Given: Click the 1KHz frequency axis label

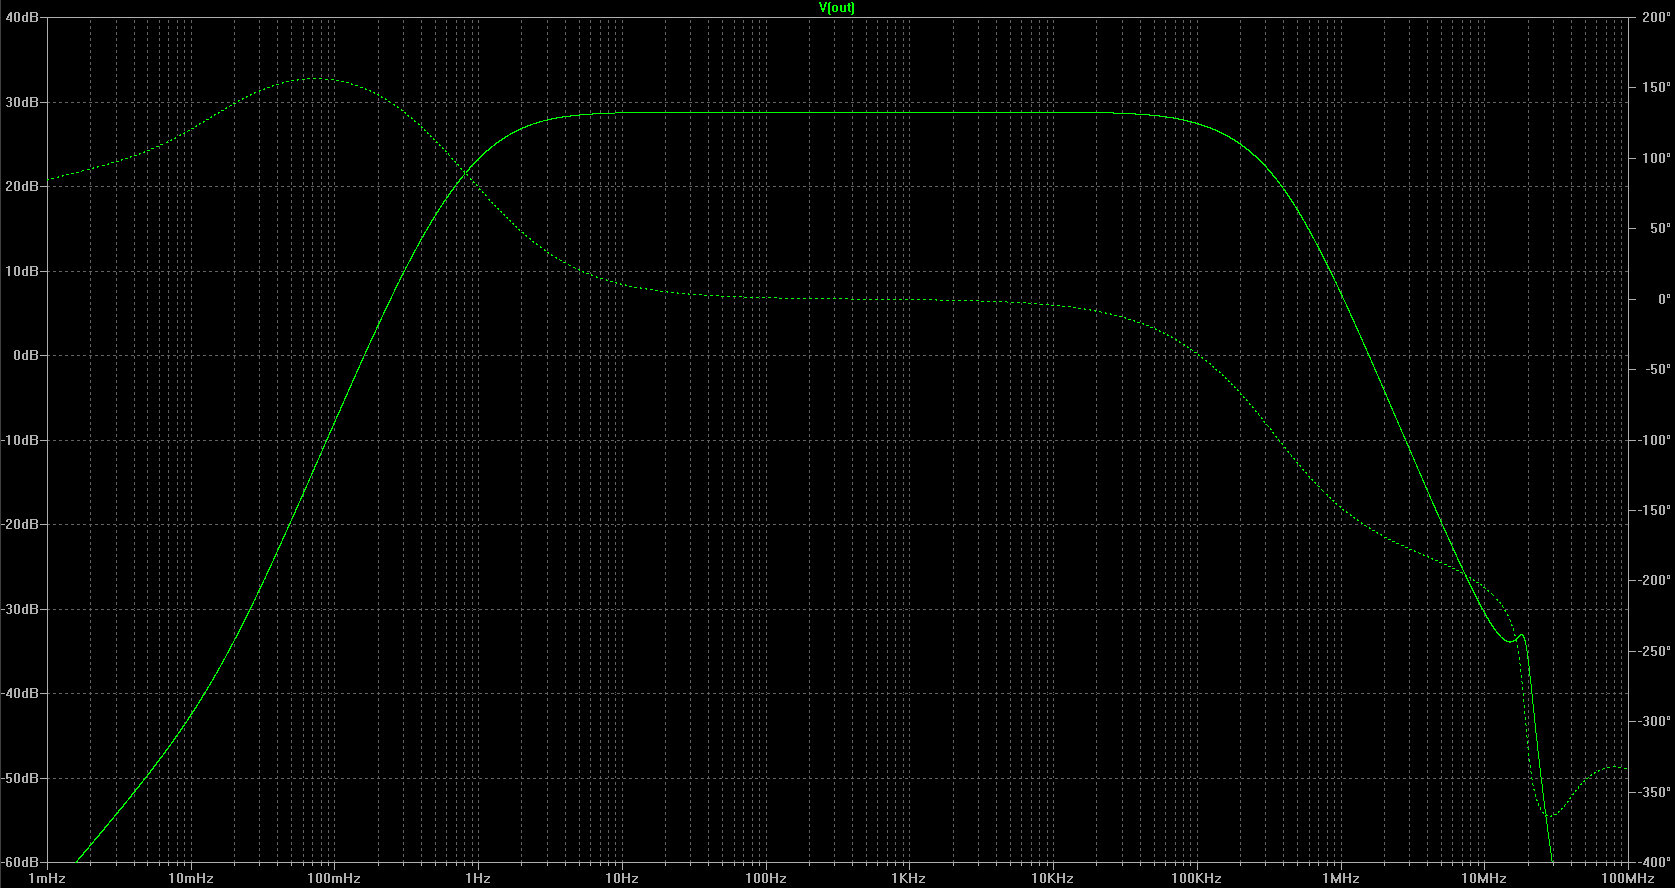Looking at the screenshot, I should [908, 879].
